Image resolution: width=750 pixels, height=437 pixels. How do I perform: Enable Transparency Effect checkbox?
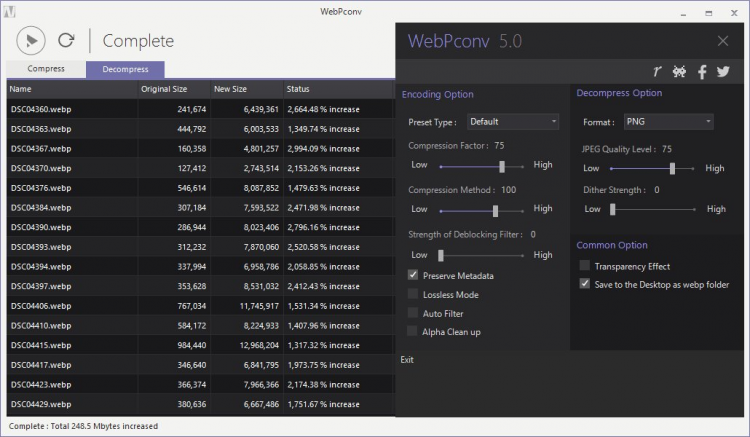click(x=585, y=265)
